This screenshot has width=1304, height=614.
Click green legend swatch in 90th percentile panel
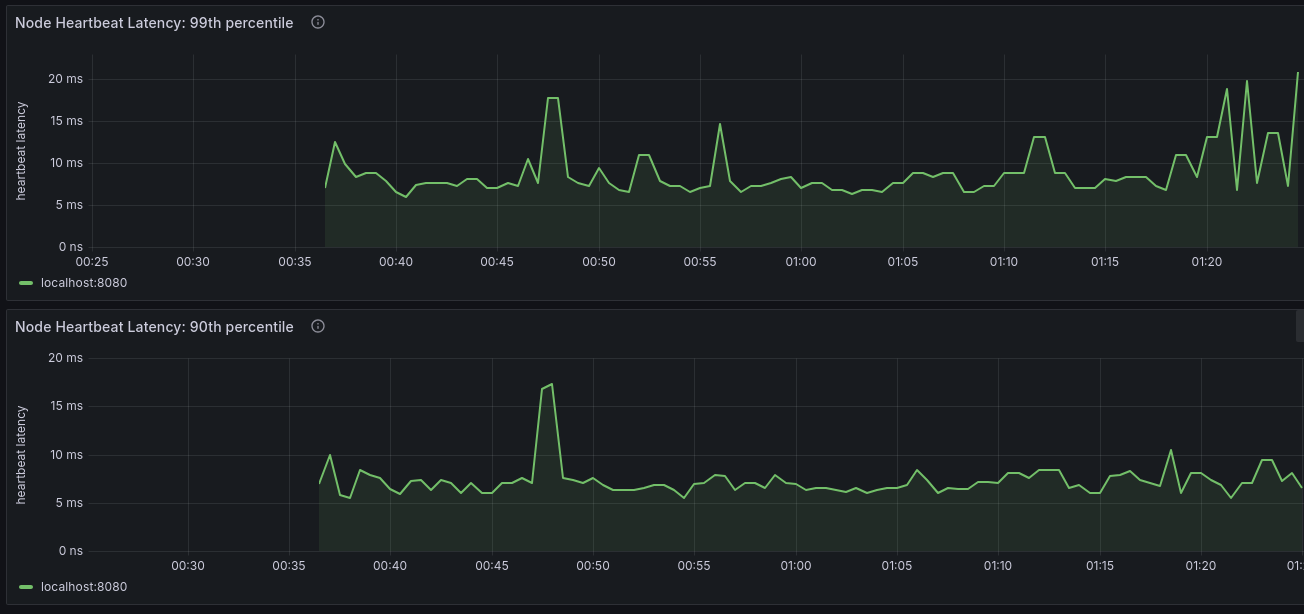[26, 587]
